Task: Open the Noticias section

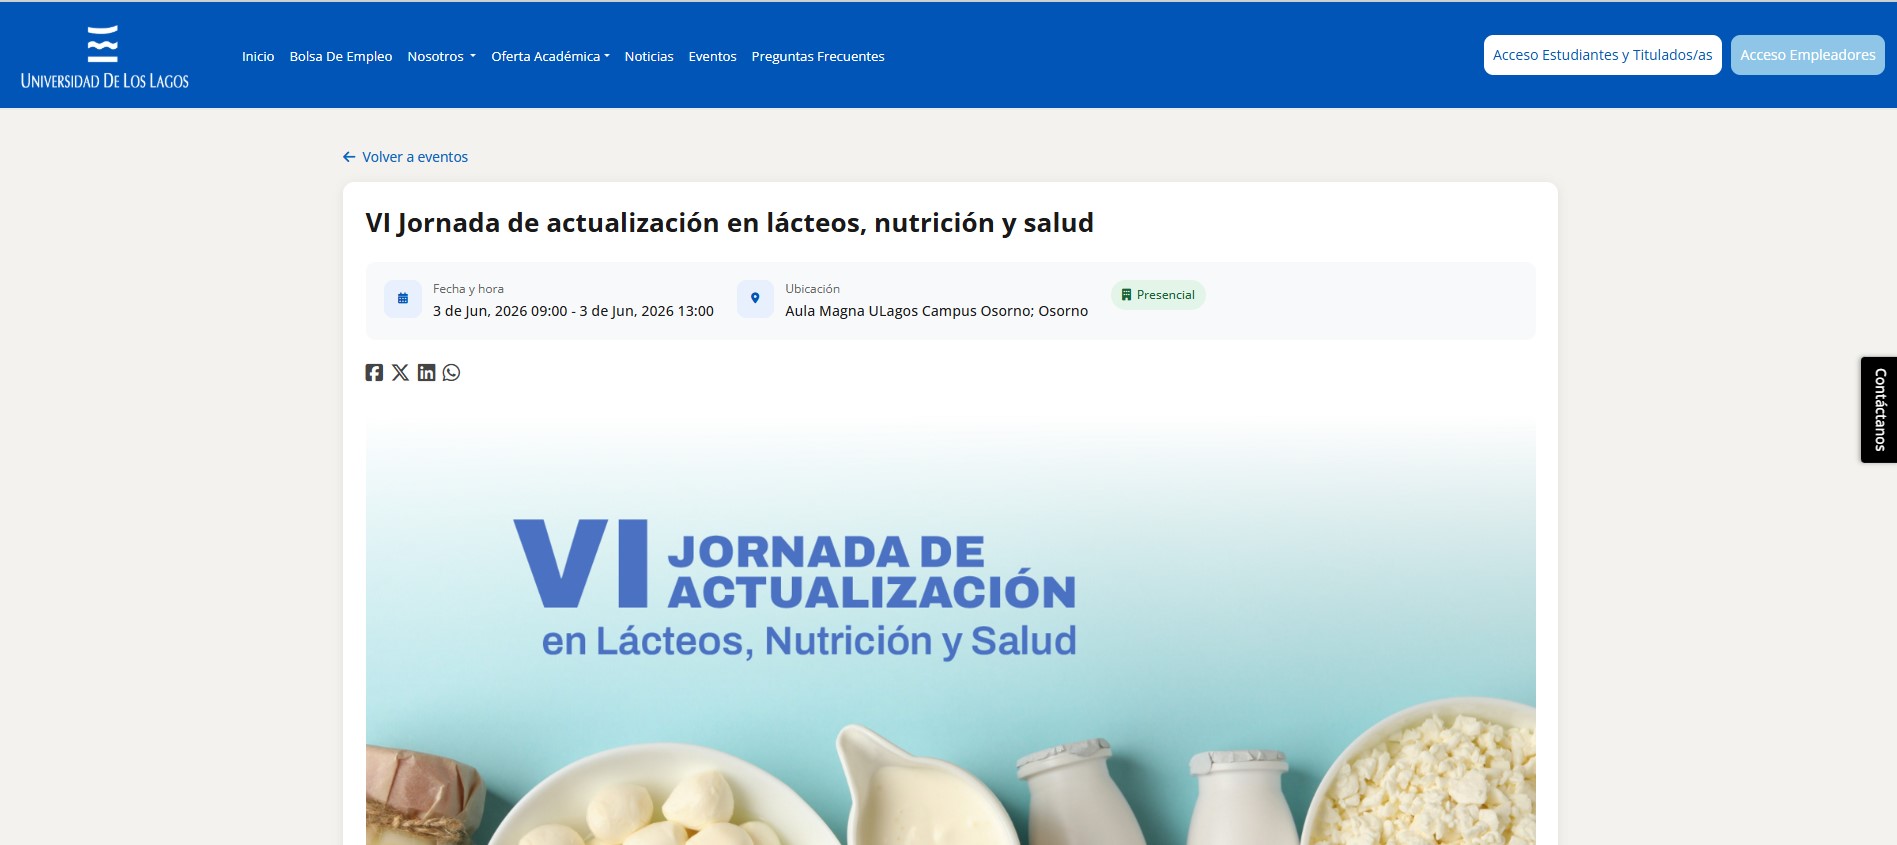Action: [x=649, y=57]
